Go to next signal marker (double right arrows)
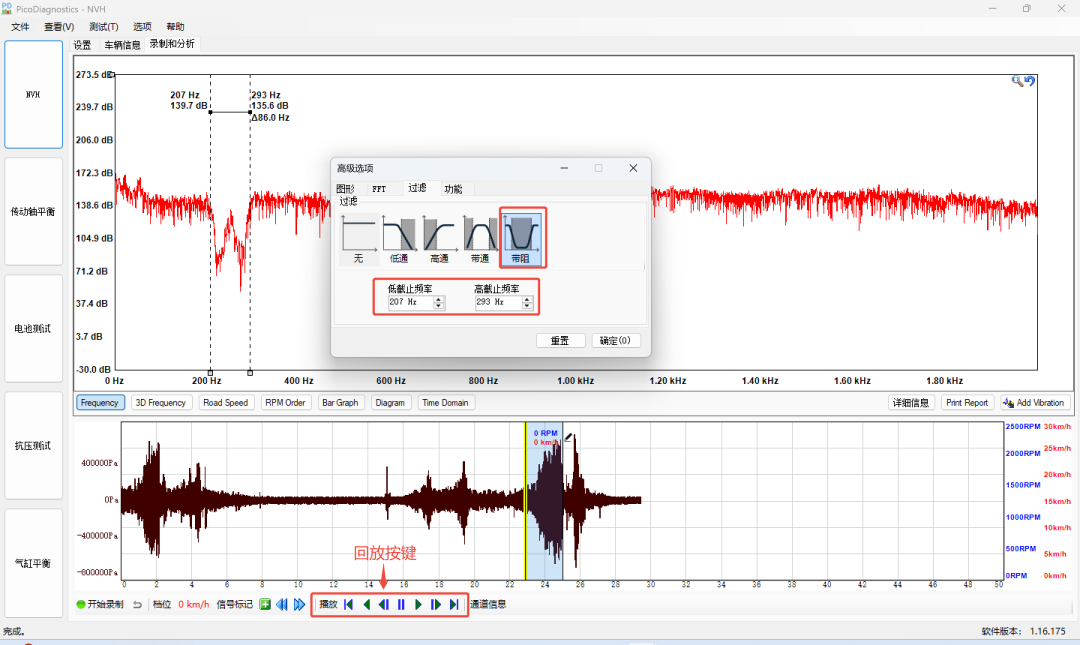Image resolution: width=1080 pixels, height=645 pixels. pyautogui.click(x=299, y=604)
